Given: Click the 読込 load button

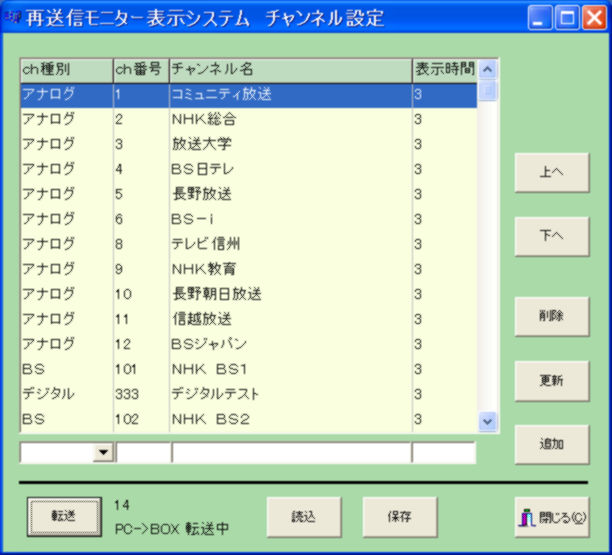Looking at the screenshot, I should click(304, 517).
